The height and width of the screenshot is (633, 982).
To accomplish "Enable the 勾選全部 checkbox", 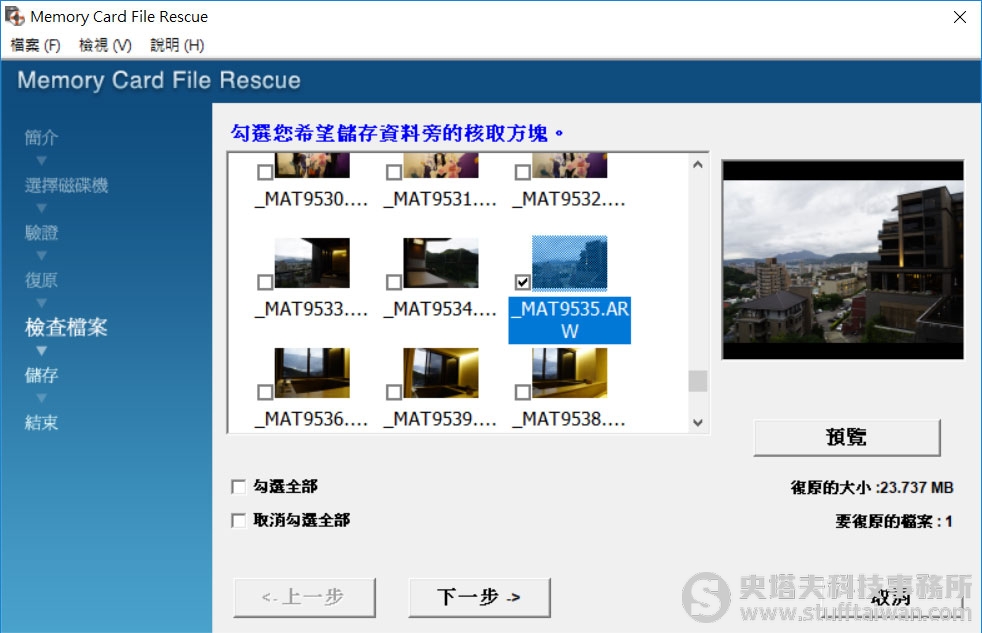I will point(239,486).
